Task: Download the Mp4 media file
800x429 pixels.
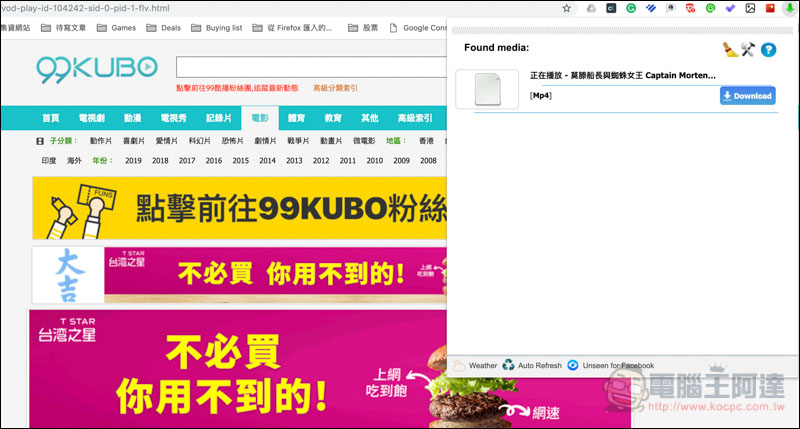Action: (747, 96)
